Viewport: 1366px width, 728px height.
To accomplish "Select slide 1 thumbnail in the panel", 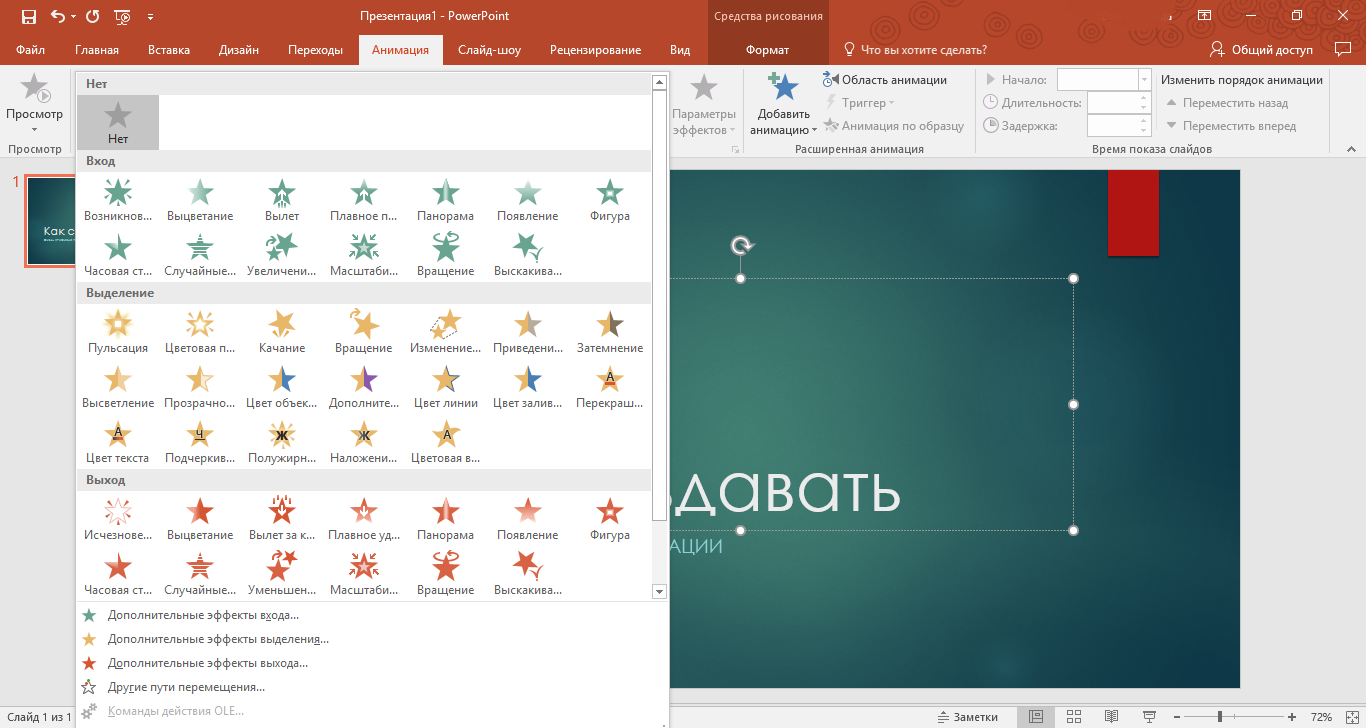I will tap(49, 223).
